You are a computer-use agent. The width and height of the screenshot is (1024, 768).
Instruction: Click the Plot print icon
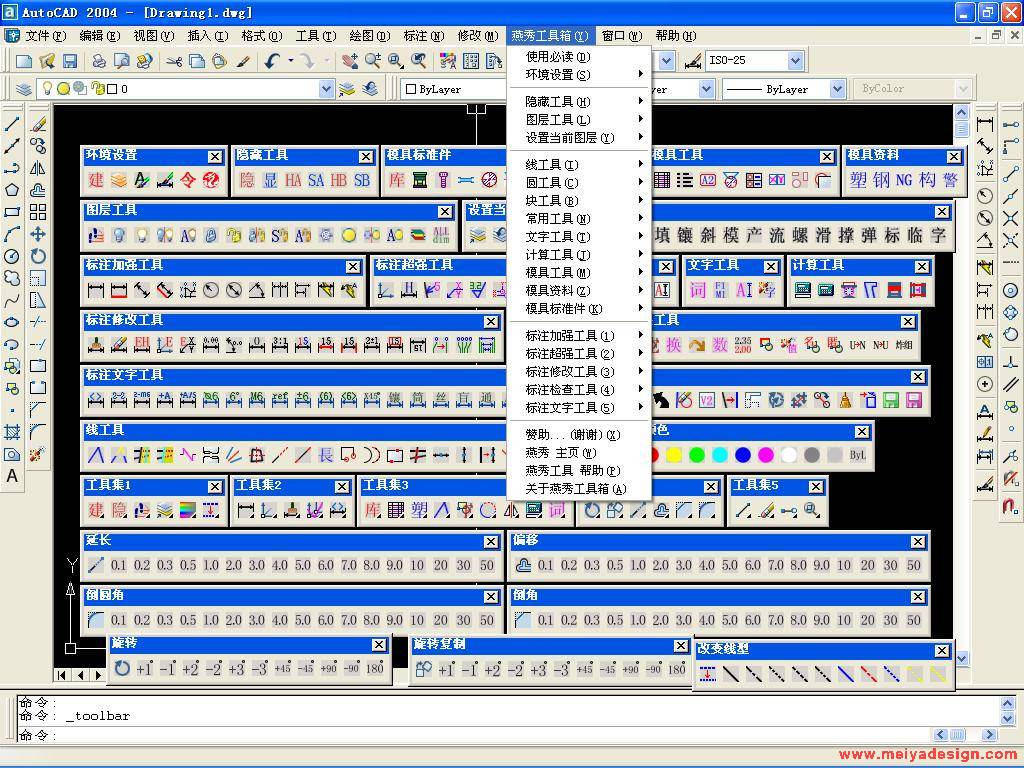[99, 61]
